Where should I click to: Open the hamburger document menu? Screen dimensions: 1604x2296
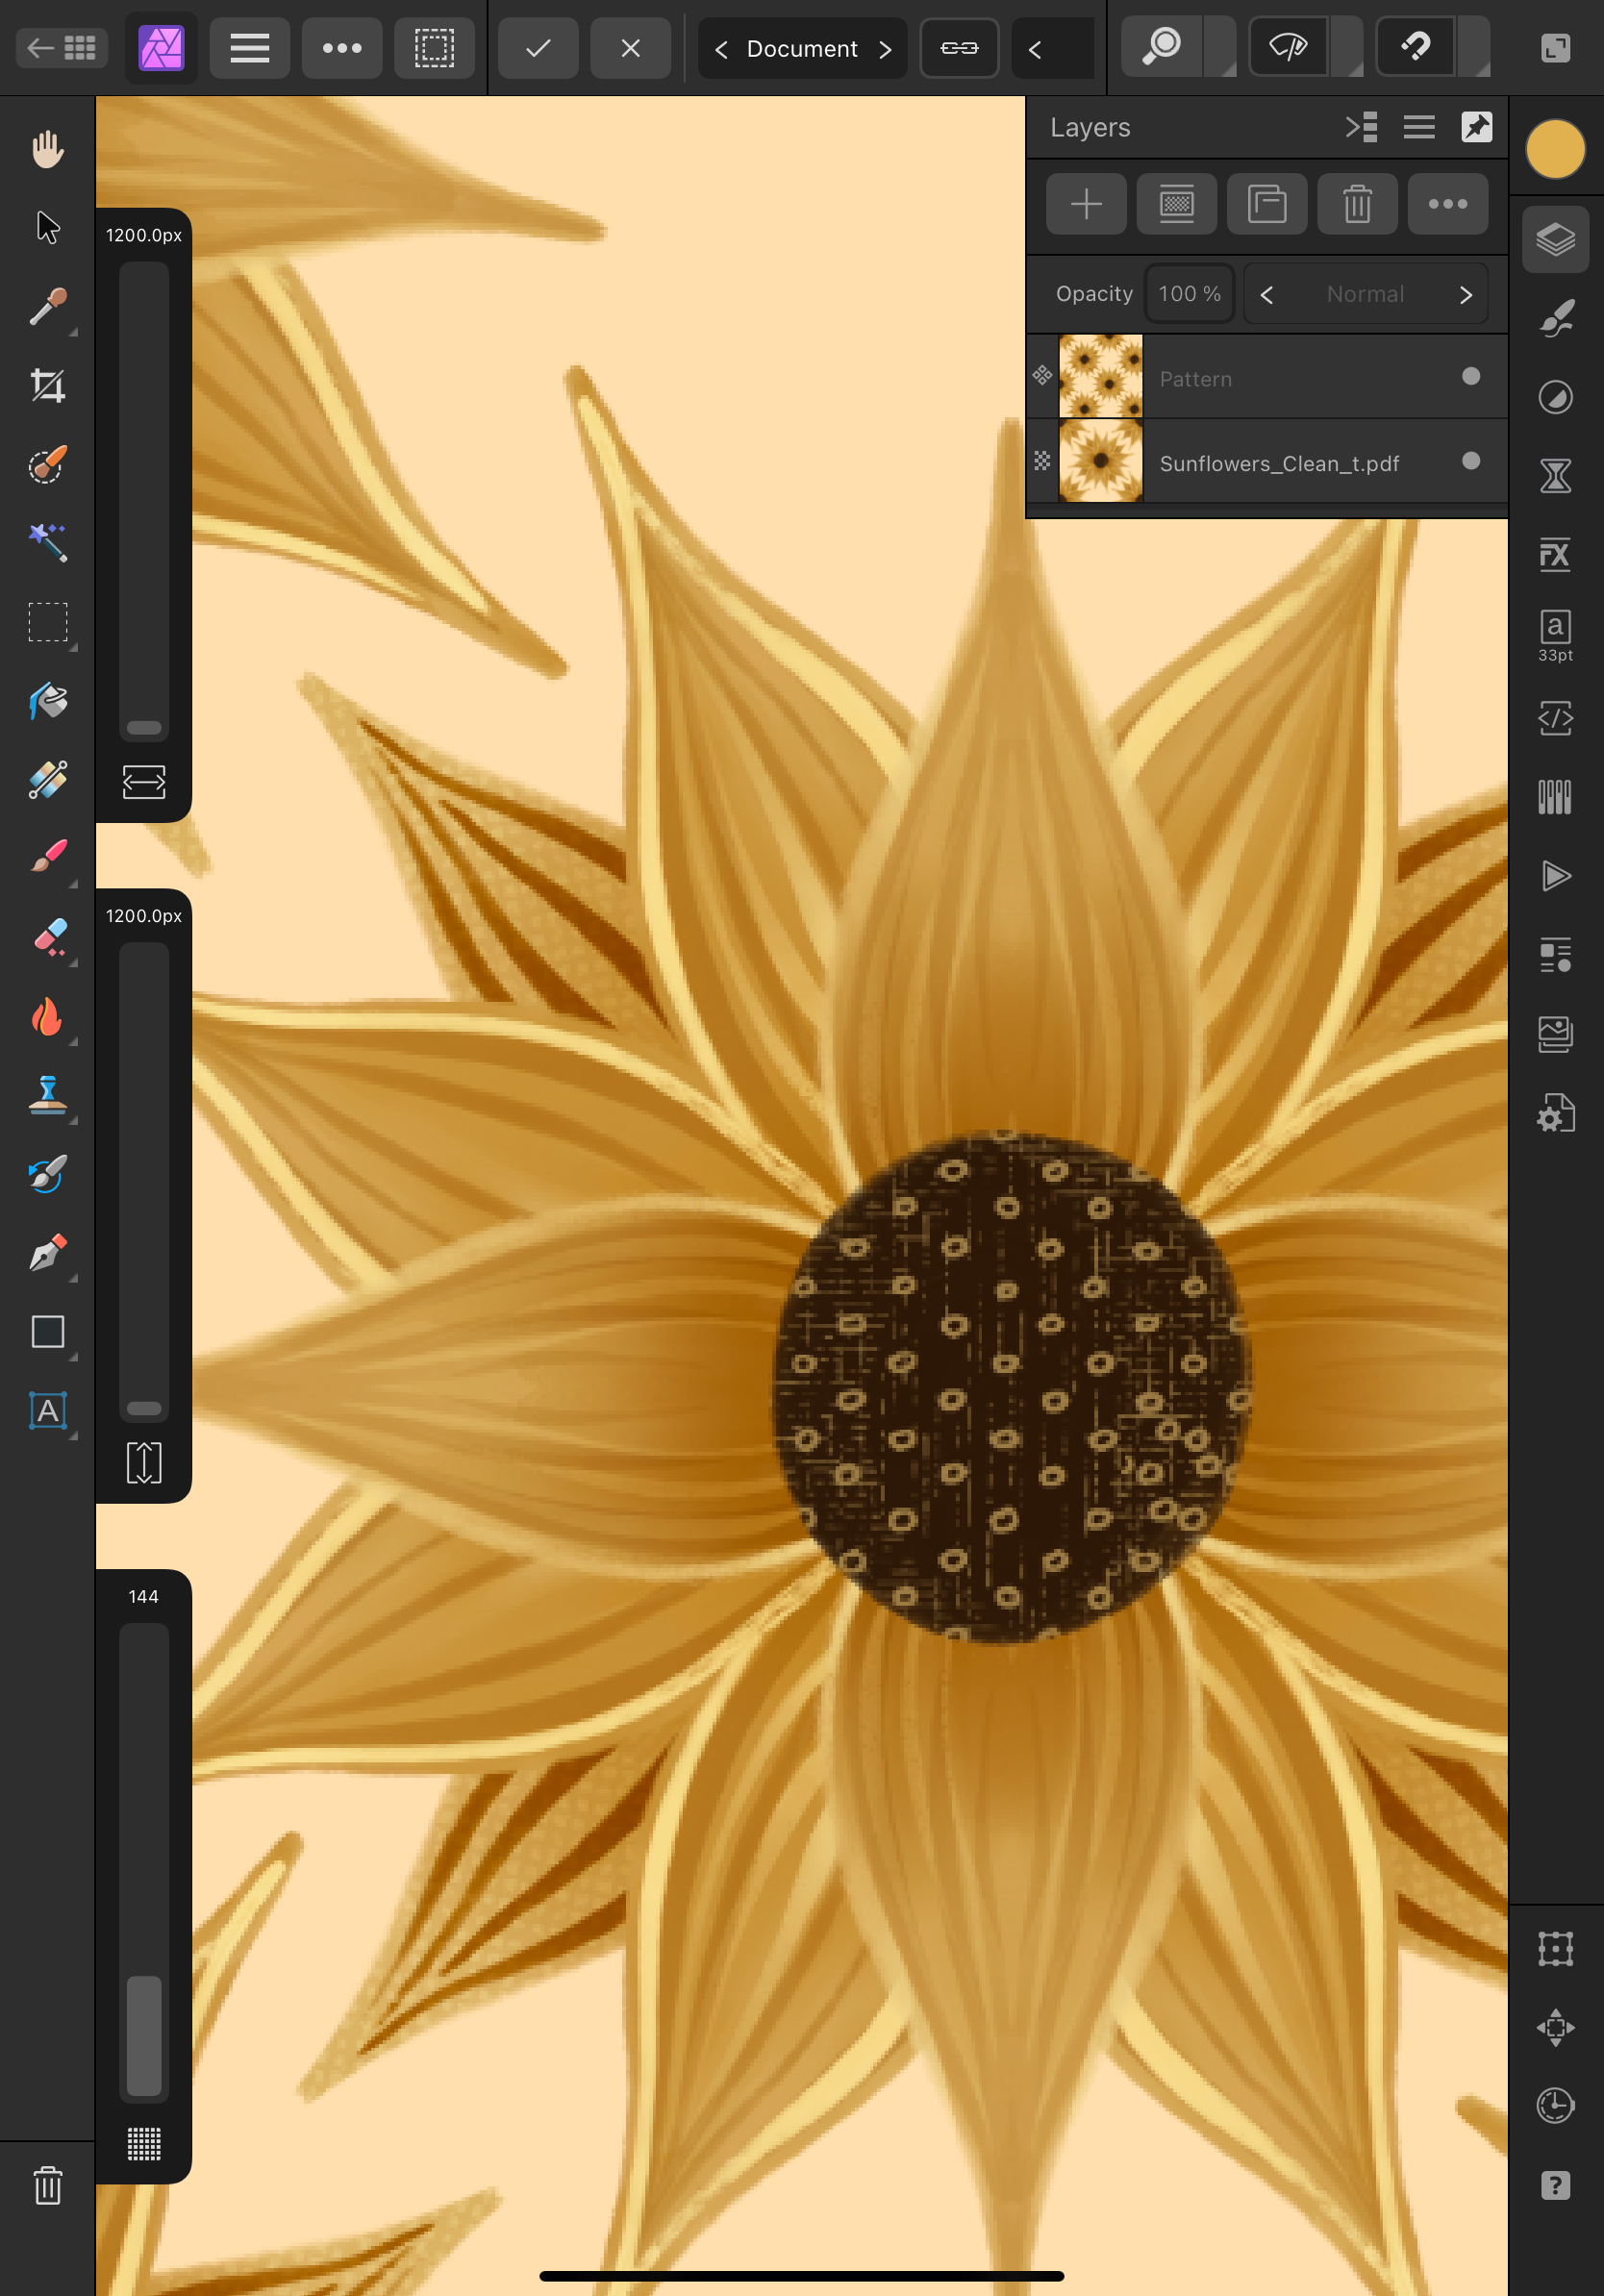(249, 48)
